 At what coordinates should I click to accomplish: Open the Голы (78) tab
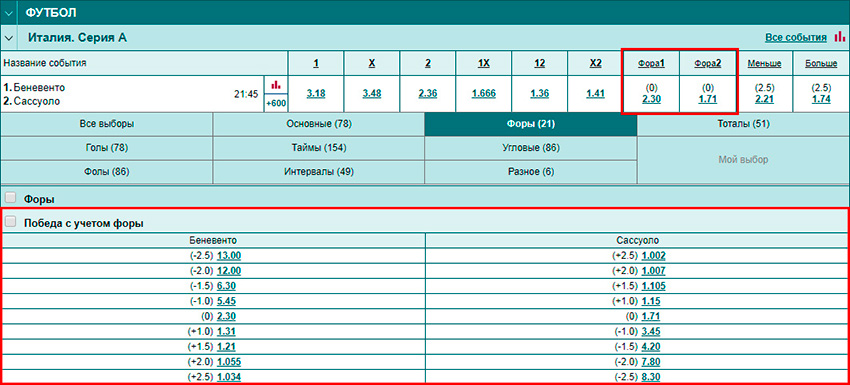(x=107, y=148)
